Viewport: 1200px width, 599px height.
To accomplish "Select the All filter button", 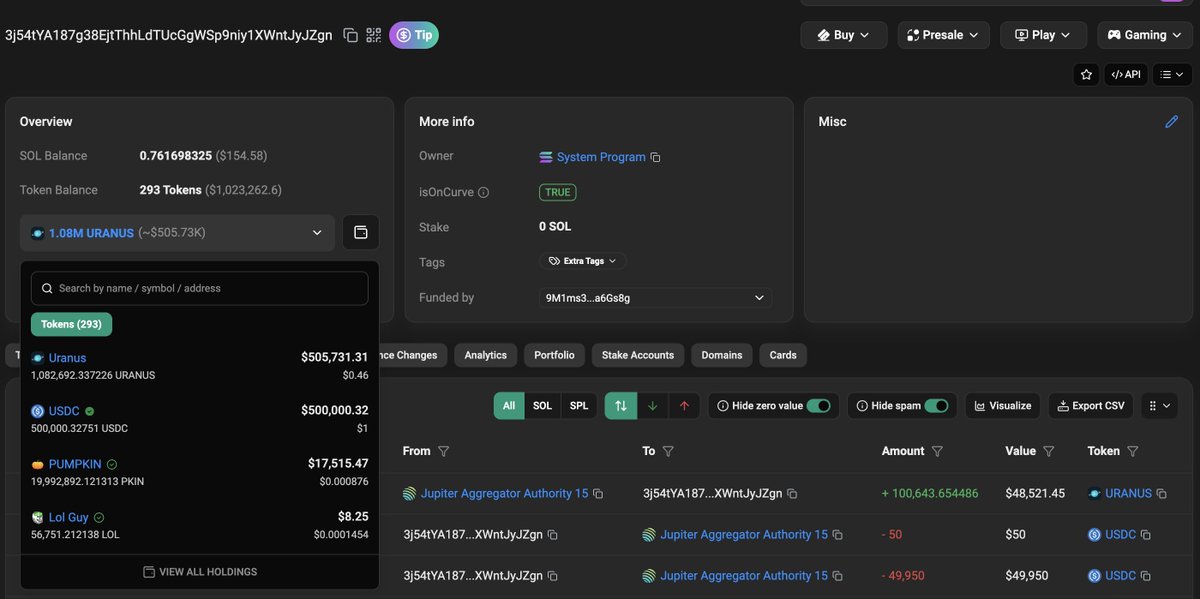I will (x=509, y=406).
